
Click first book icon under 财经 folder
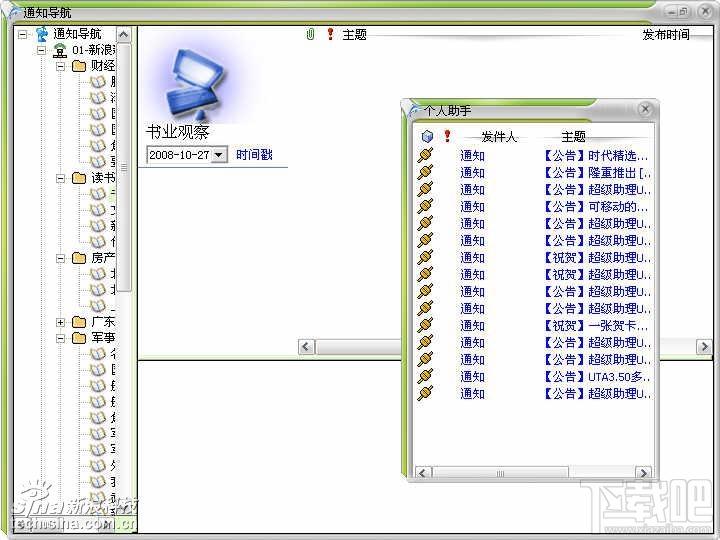(97, 82)
